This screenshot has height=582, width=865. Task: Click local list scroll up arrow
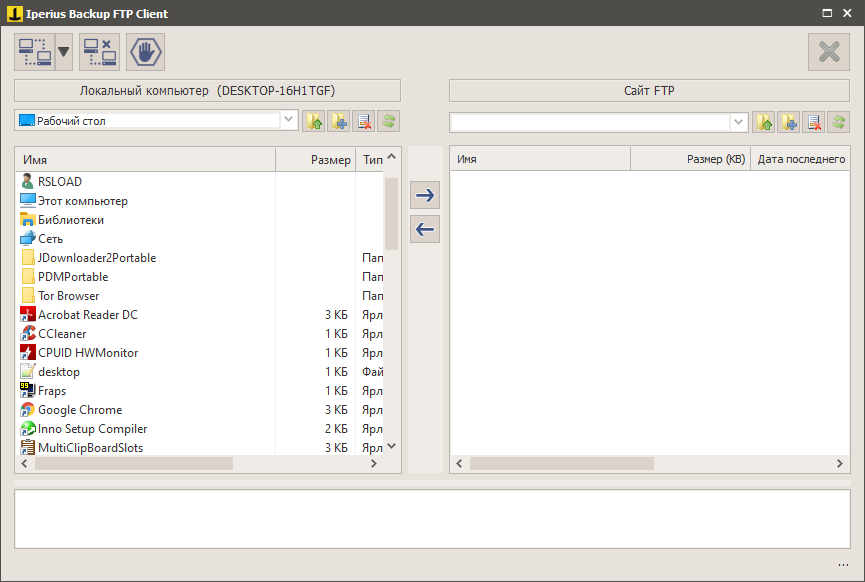(x=392, y=157)
